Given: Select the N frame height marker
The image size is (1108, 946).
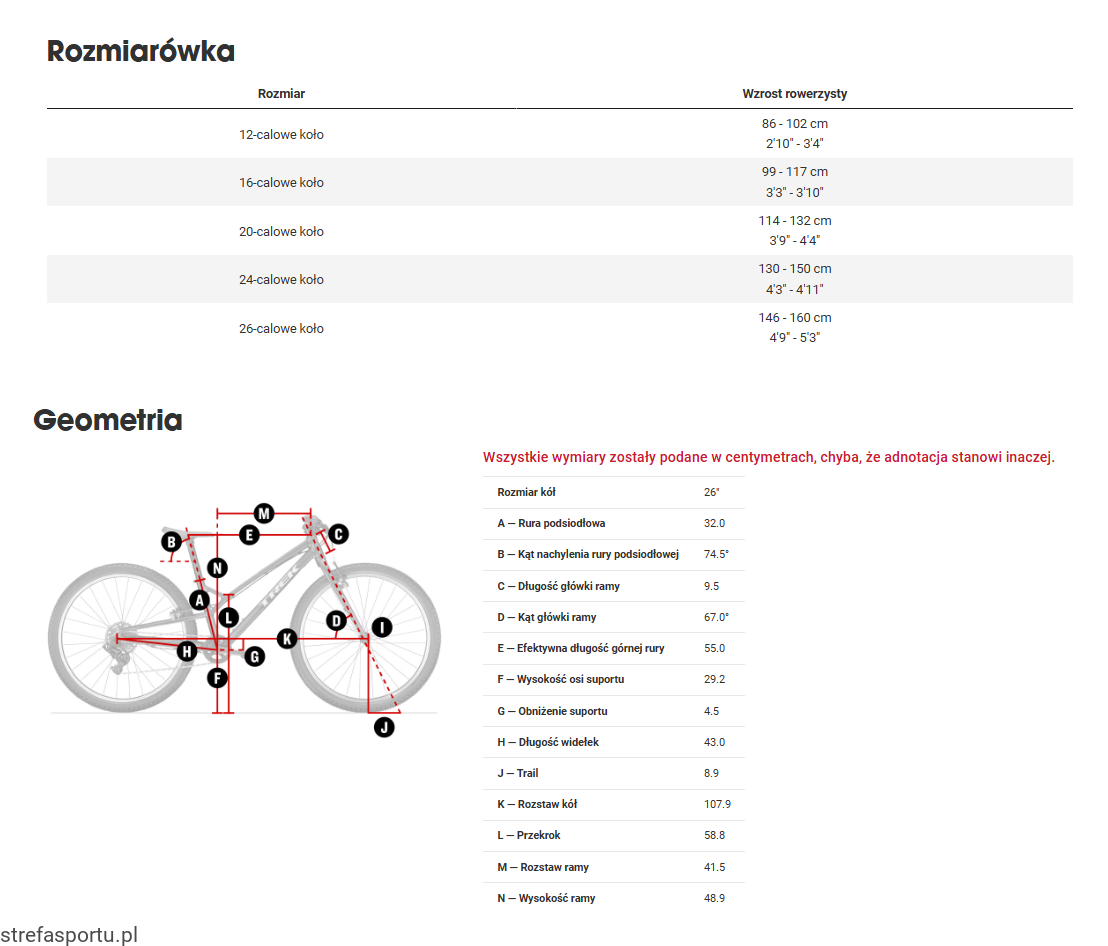Looking at the screenshot, I should 217,569.
